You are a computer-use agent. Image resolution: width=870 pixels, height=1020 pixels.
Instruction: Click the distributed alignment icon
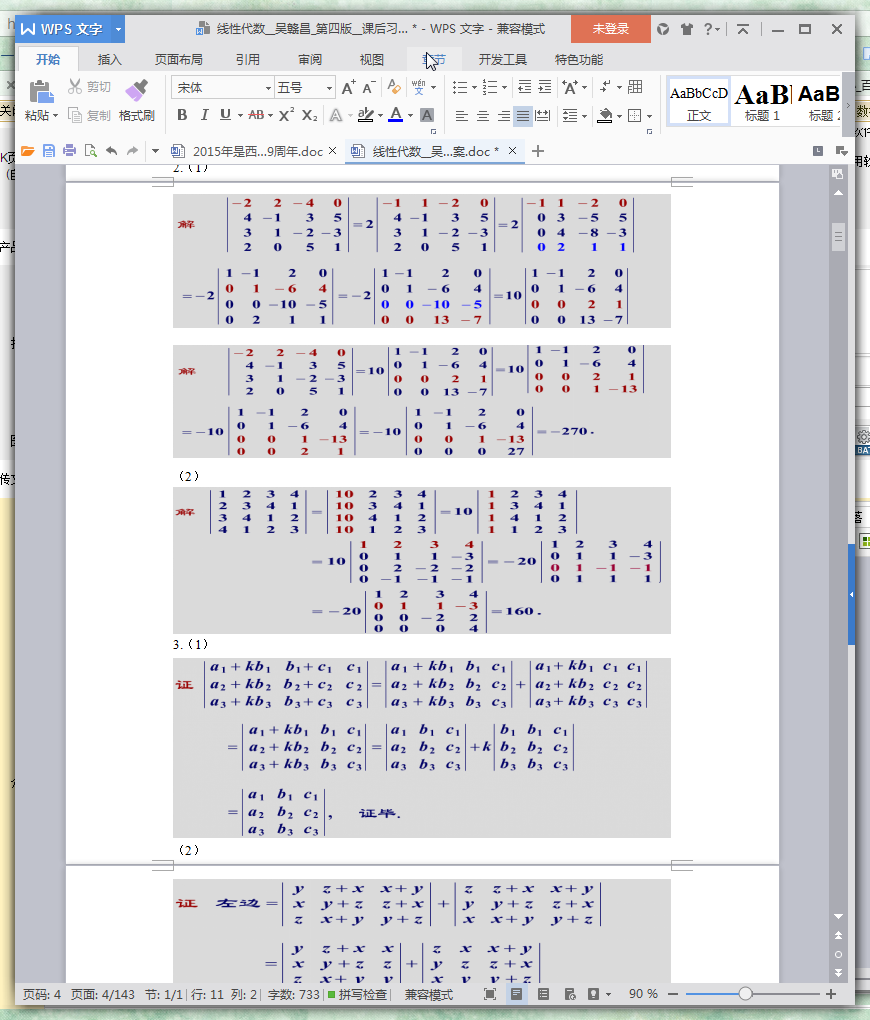542,116
